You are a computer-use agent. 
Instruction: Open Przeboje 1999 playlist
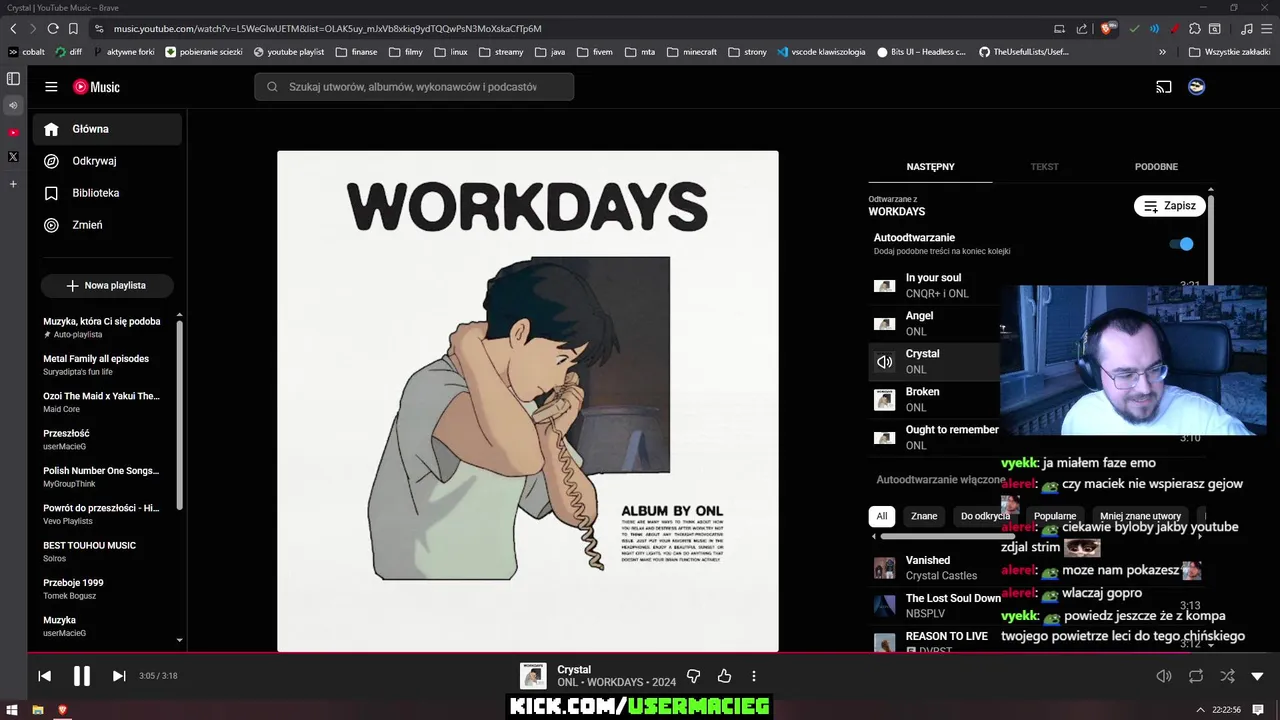pos(102,589)
